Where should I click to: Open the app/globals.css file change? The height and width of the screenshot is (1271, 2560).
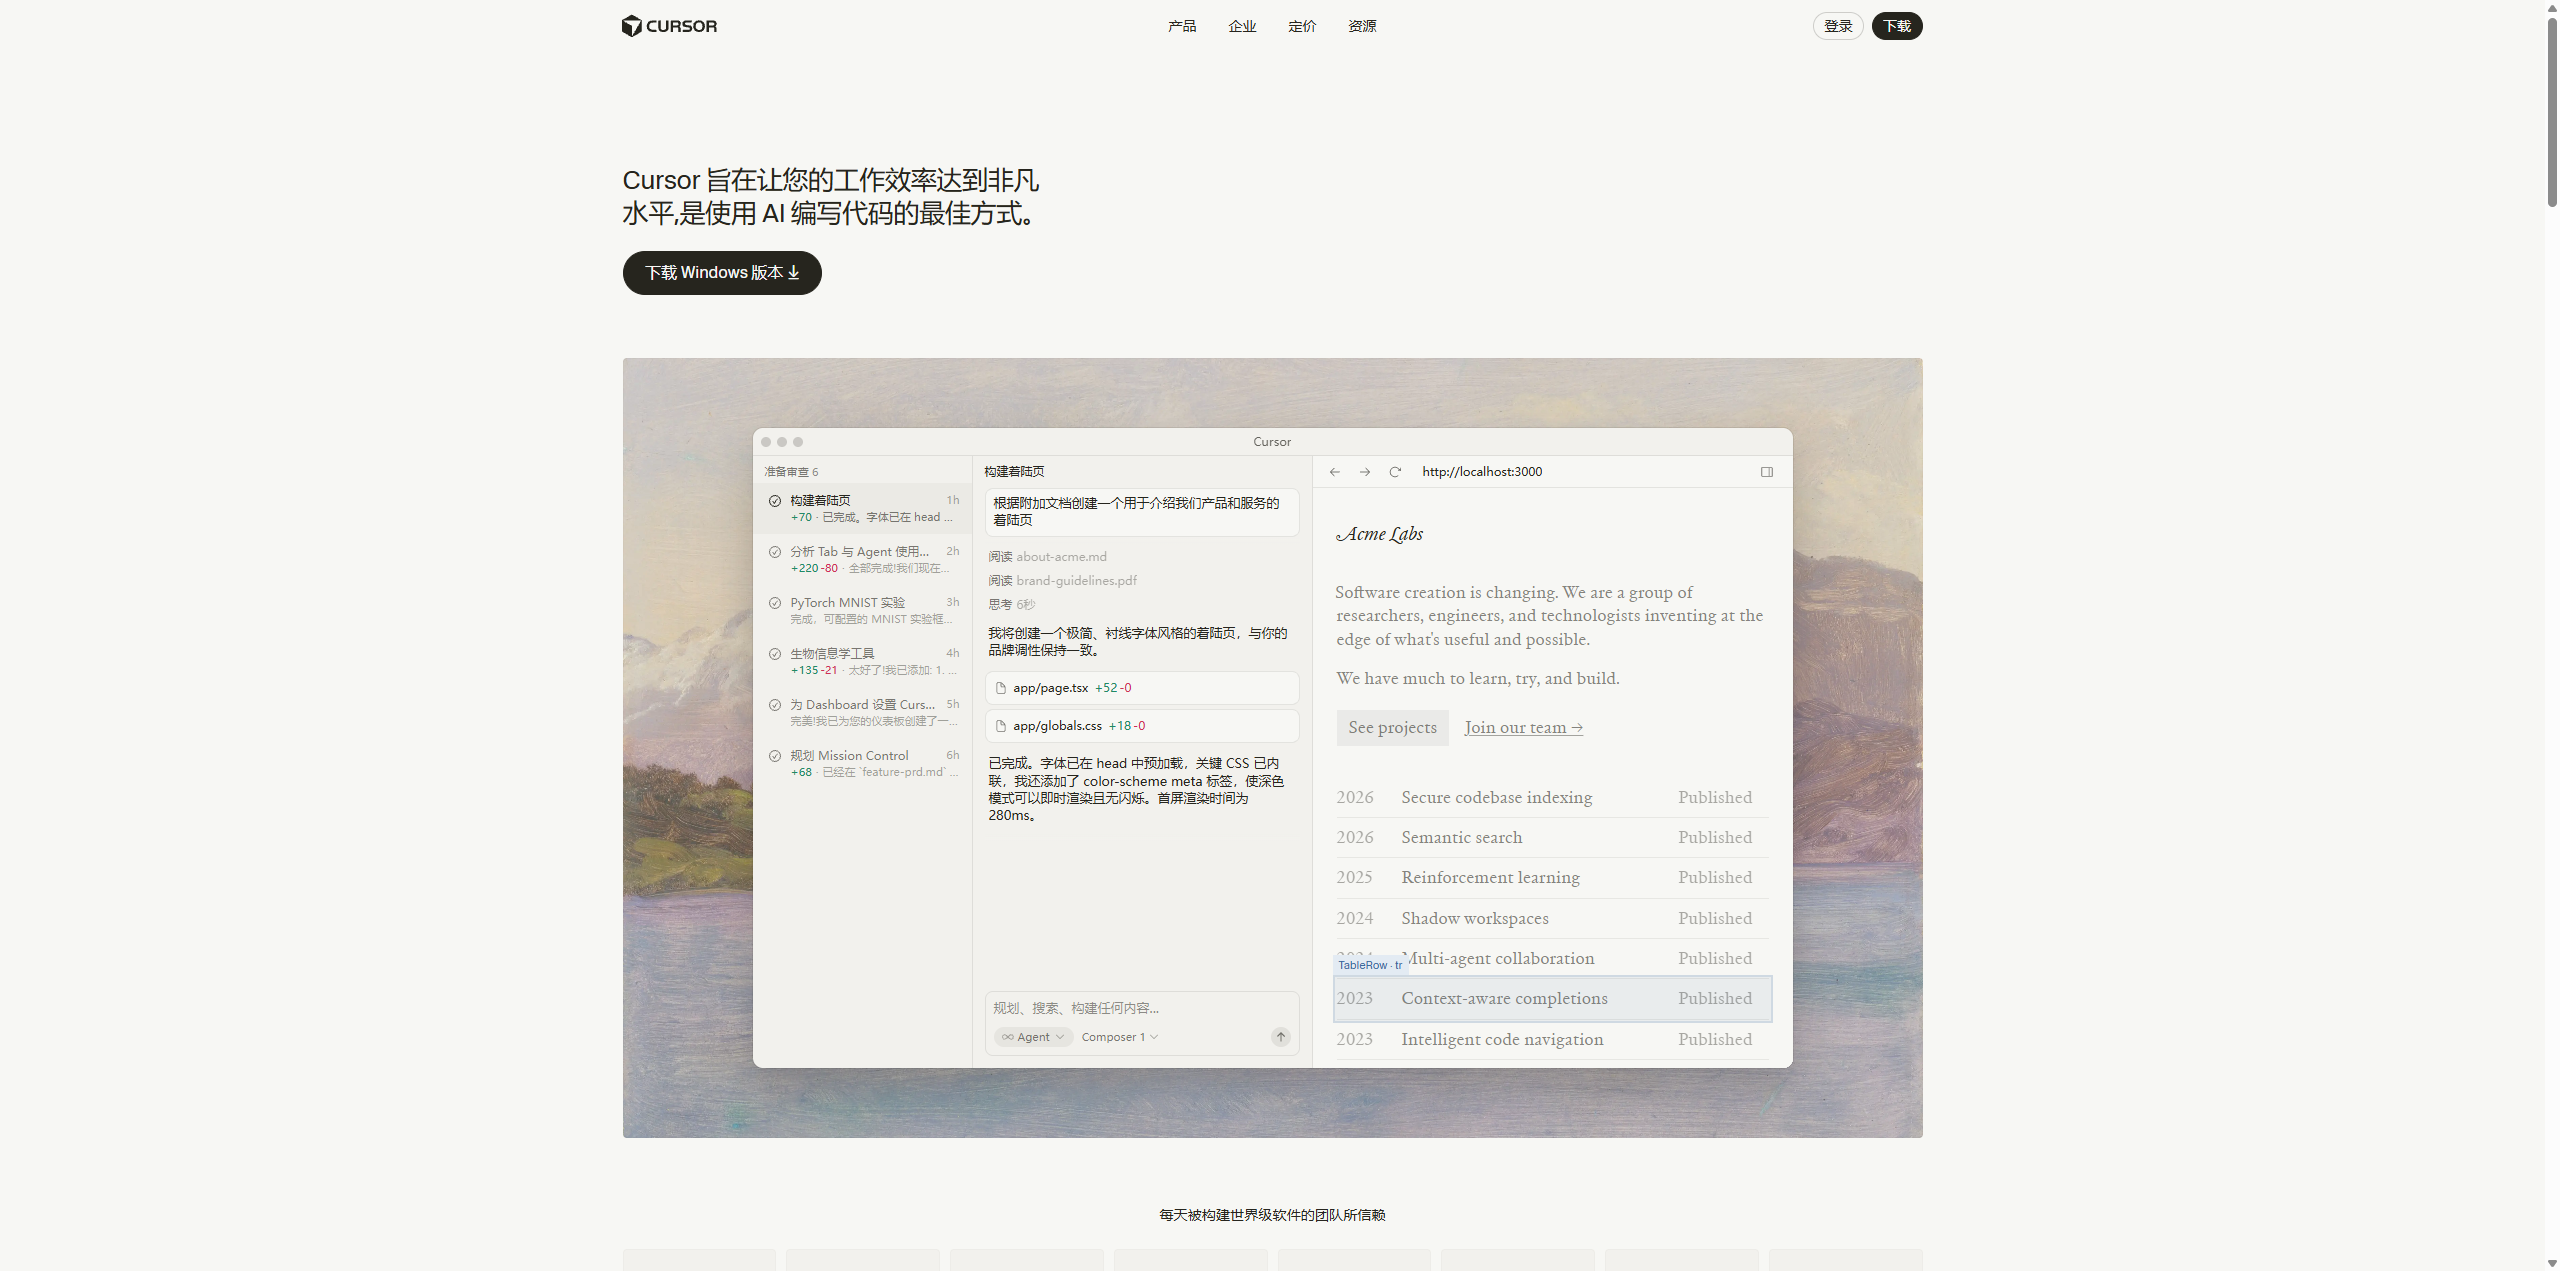(x=1142, y=726)
